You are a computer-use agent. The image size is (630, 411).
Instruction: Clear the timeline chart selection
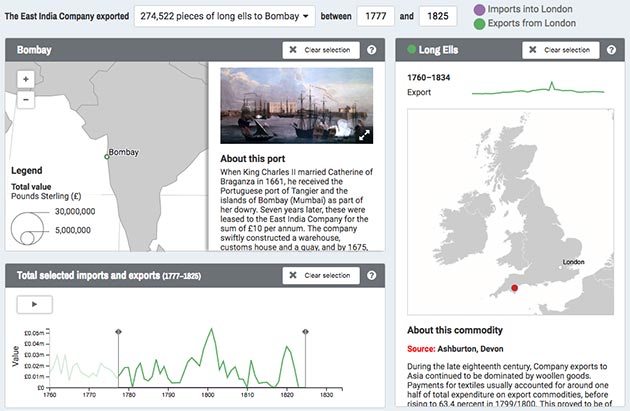[318, 275]
